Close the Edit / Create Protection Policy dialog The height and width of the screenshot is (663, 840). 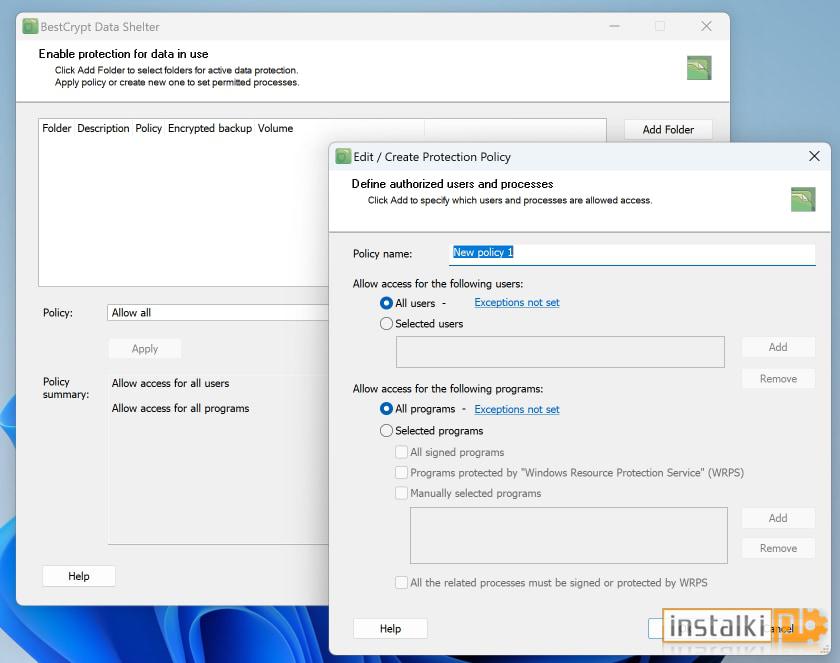coord(814,156)
